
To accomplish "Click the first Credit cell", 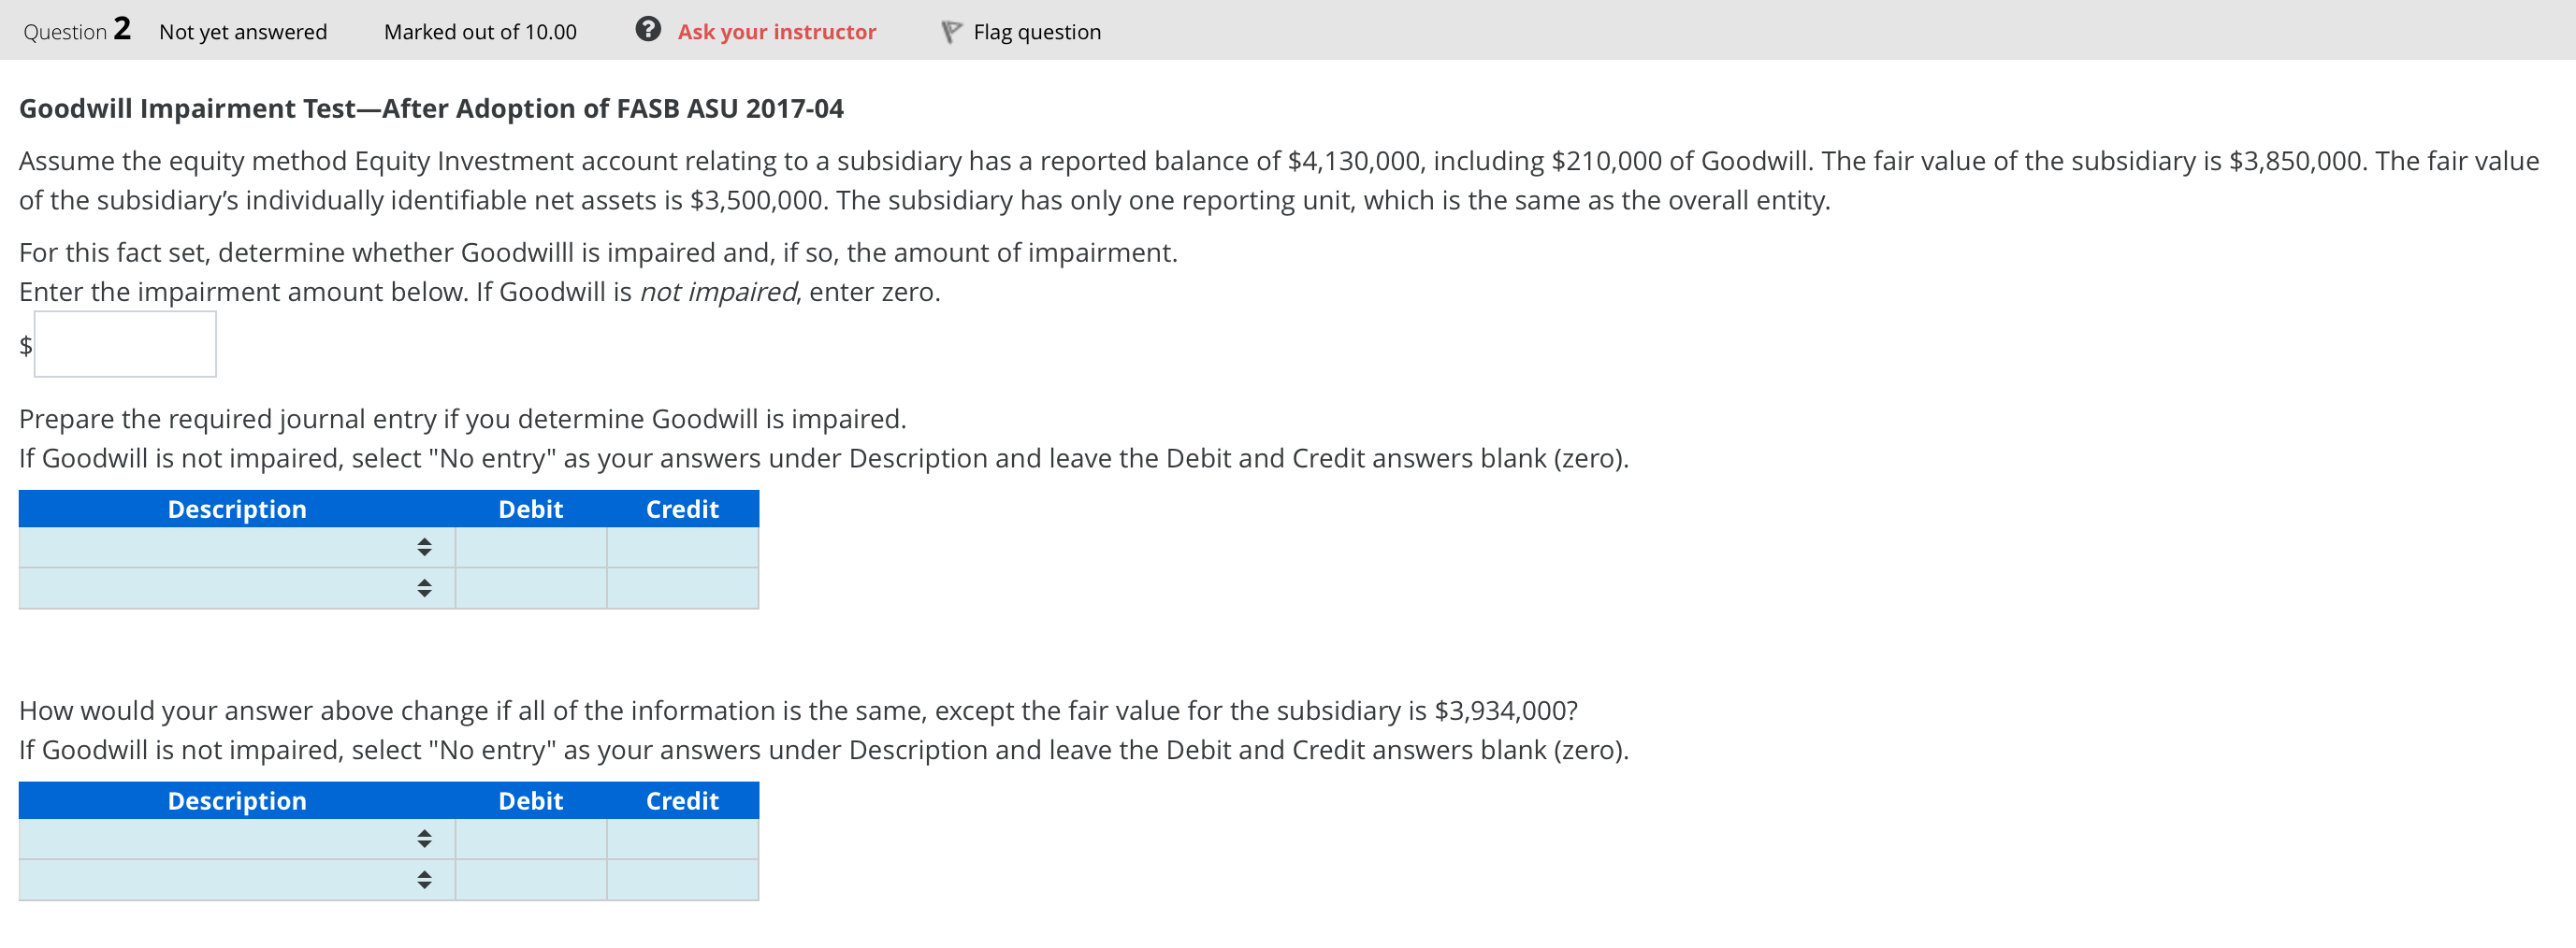I will 682,547.
